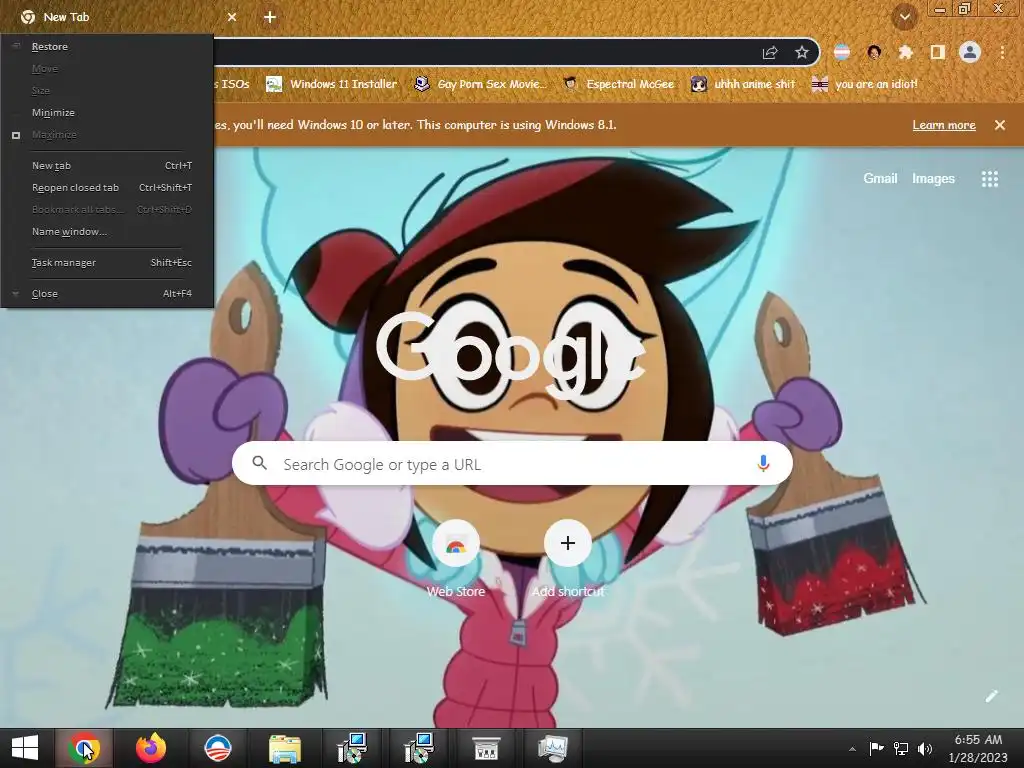Open uhhh anime bookmark
Screen dimensions: 1024x768
pyautogui.click(x=744, y=84)
